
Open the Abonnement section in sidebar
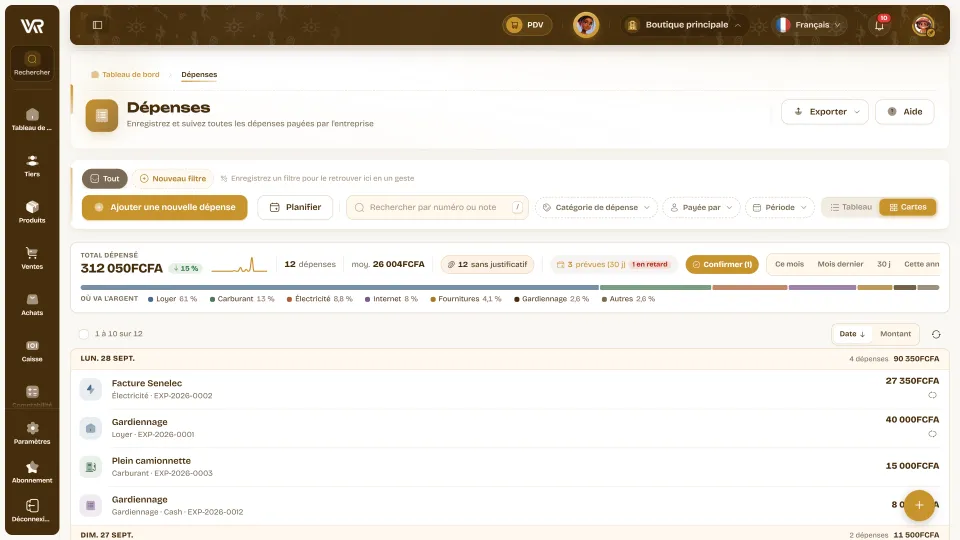pyautogui.click(x=32, y=472)
